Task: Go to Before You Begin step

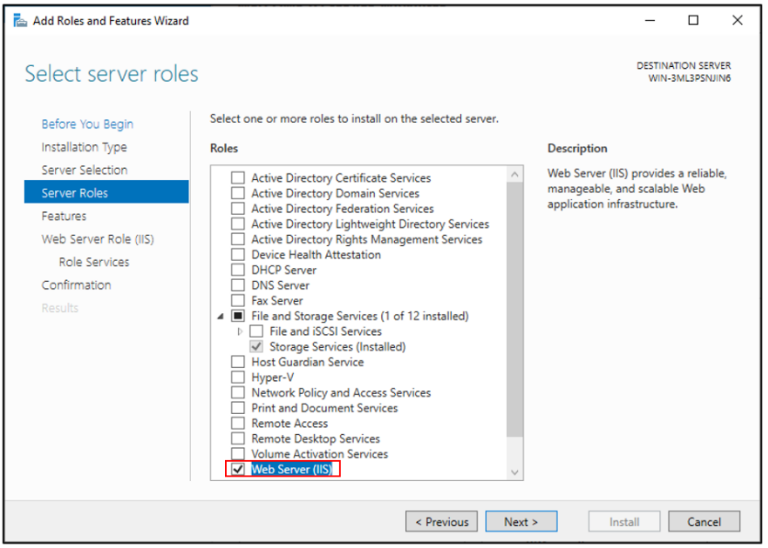Action: [87, 124]
